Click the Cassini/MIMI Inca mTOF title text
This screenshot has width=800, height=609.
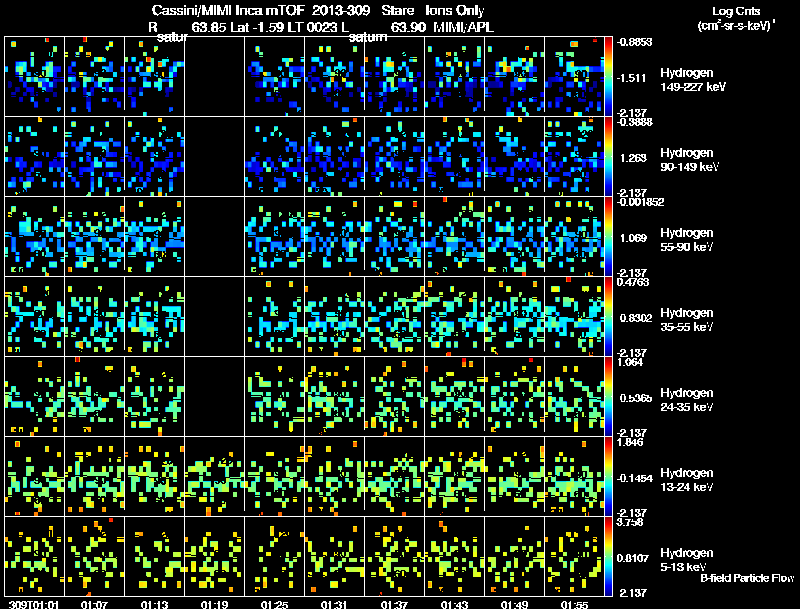pyautogui.click(x=228, y=11)
